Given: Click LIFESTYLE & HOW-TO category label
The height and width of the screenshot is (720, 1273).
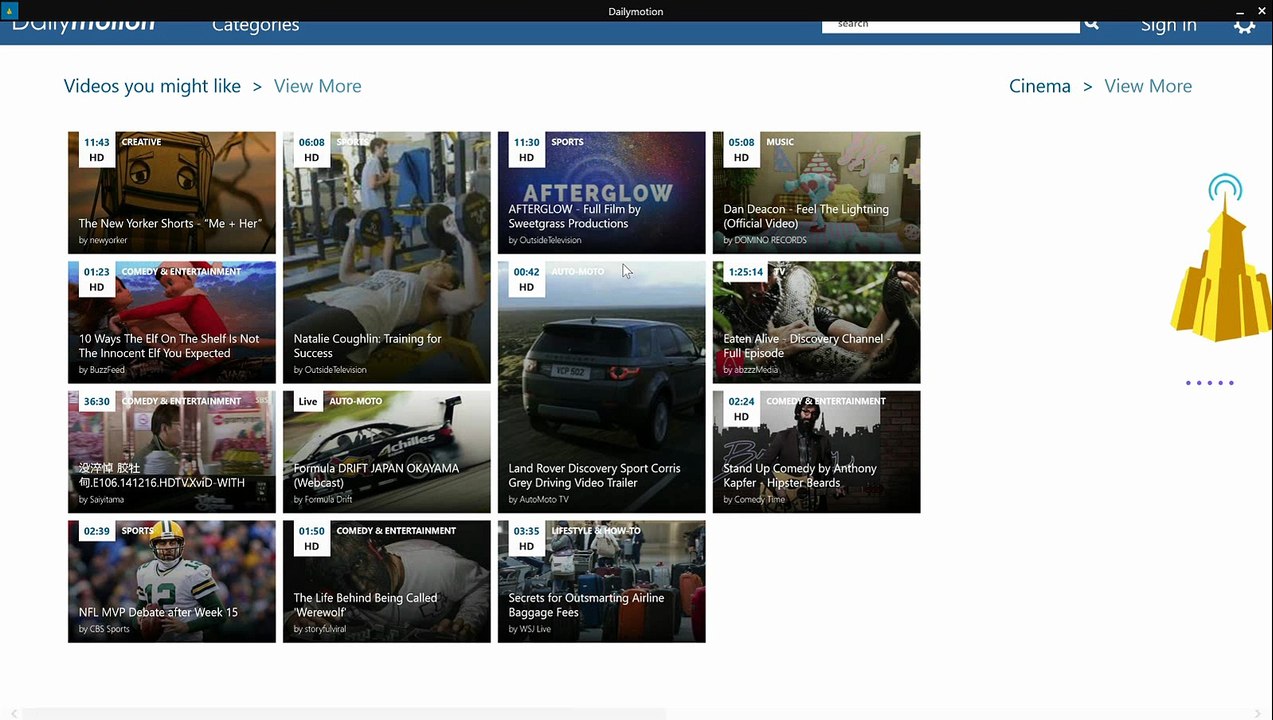Looking at the screenshot, I should pyautogui.click(x=596, y=531).
